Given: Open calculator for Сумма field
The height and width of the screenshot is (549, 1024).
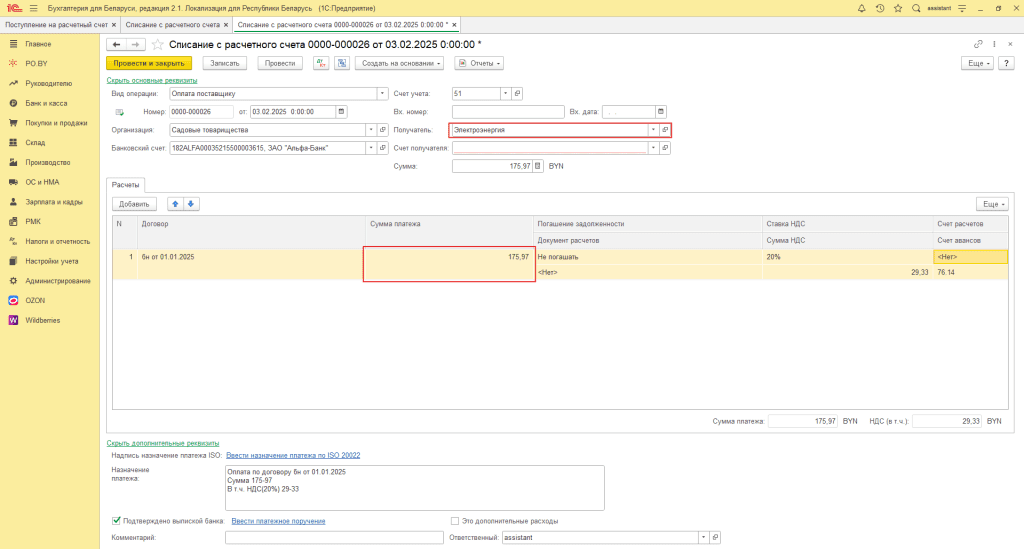Looking at the screenshot, I should click(x=537, y=166).
